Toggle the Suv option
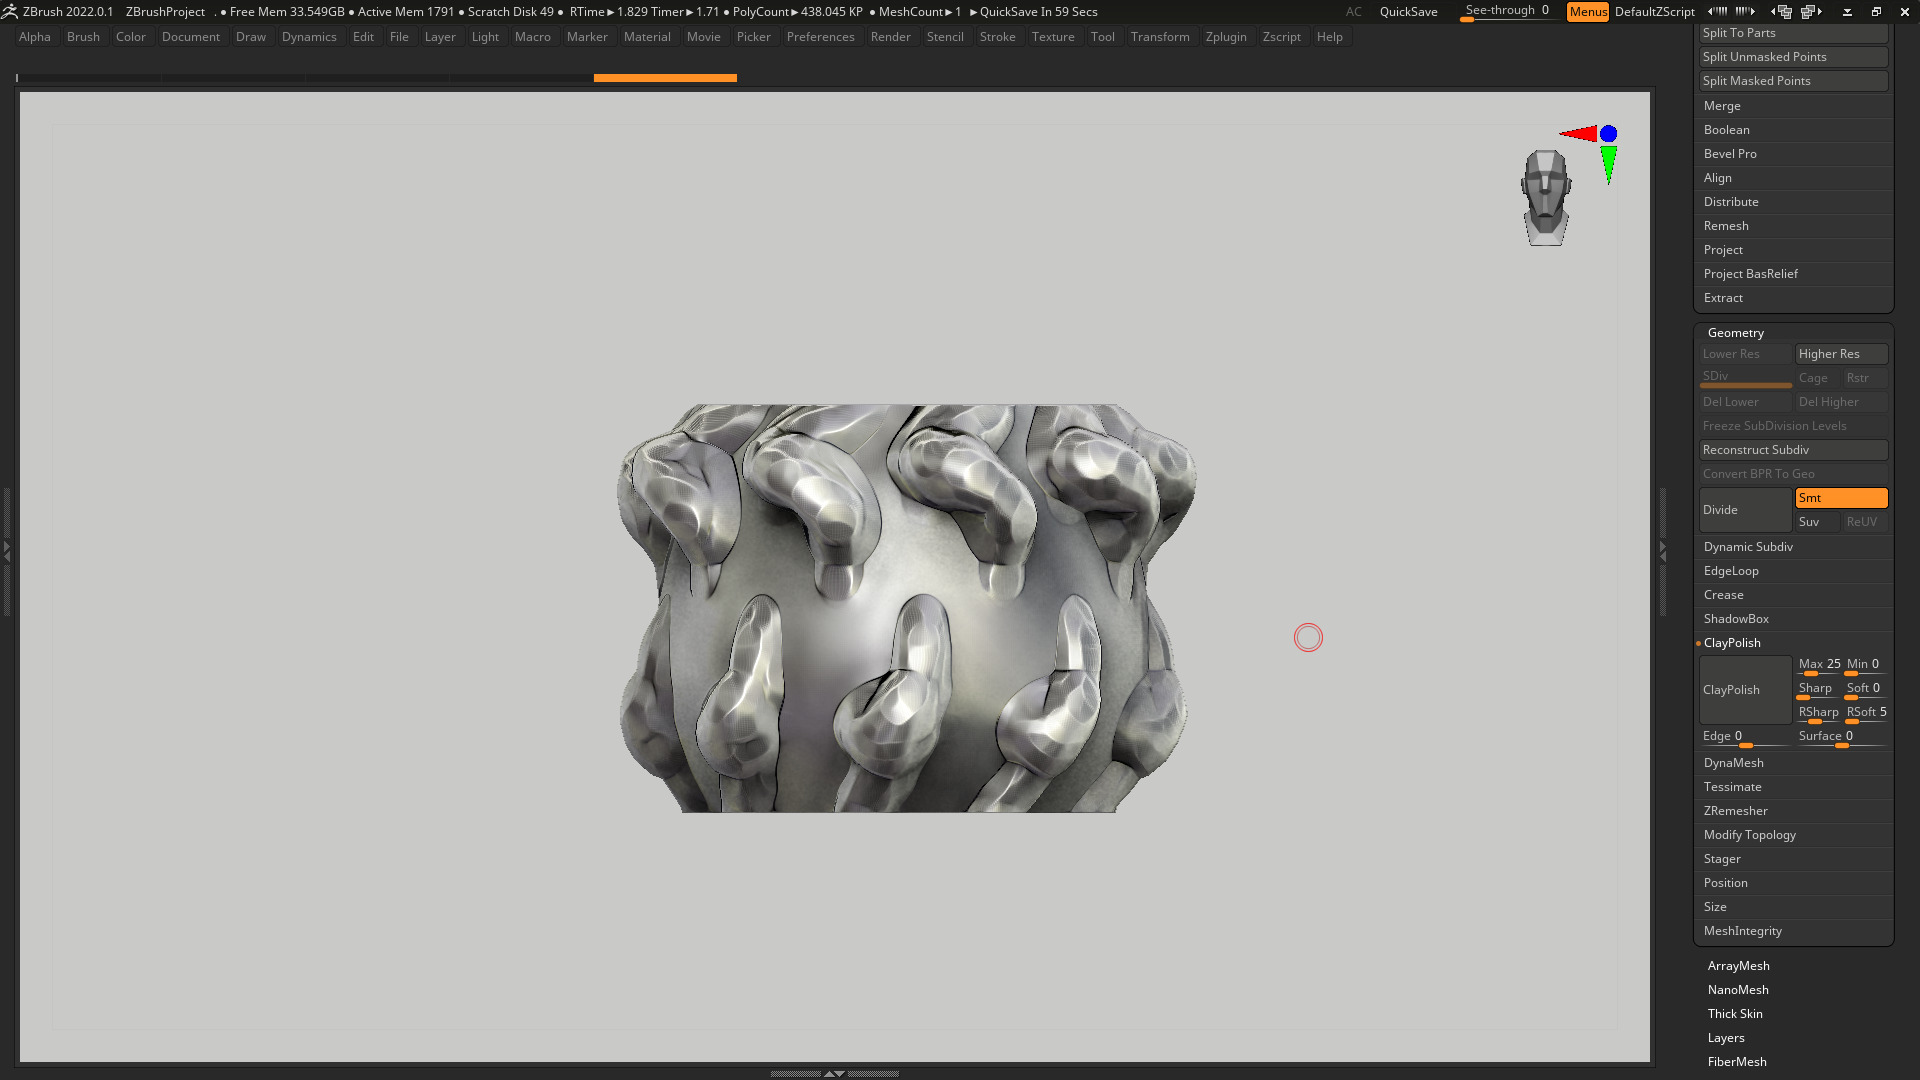Screen dimensions: 1920x1080 click(1817, 522)
